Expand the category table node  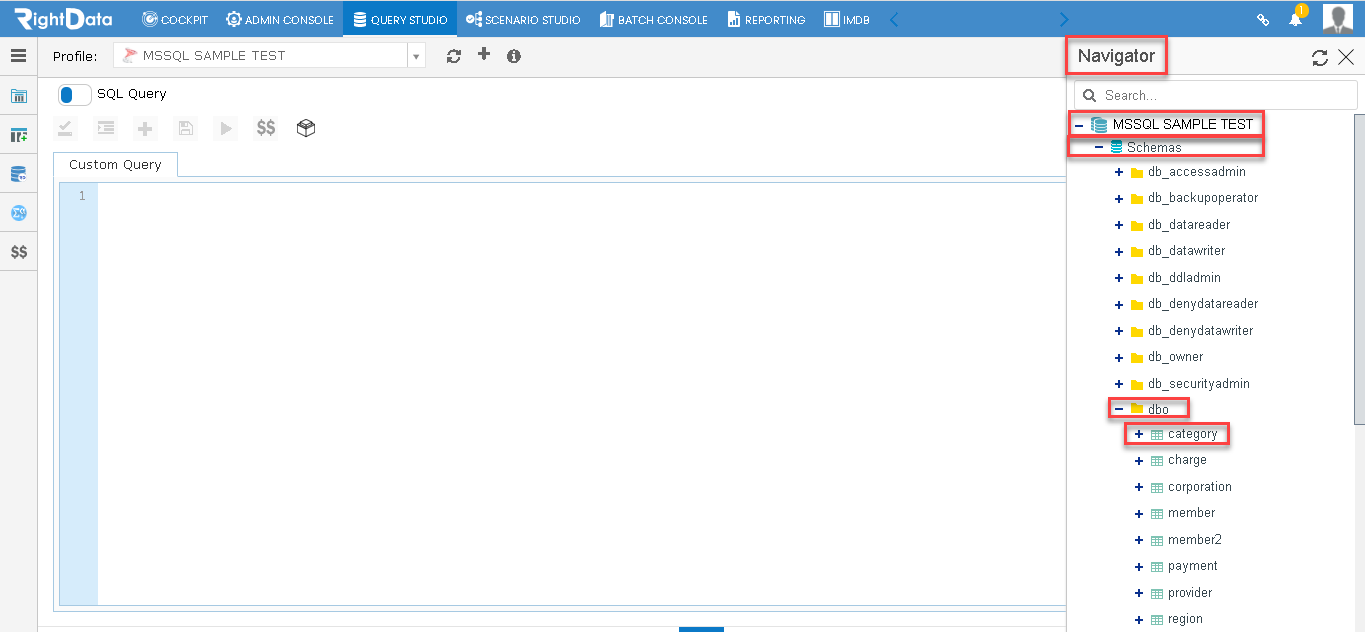click(1139, 434)
